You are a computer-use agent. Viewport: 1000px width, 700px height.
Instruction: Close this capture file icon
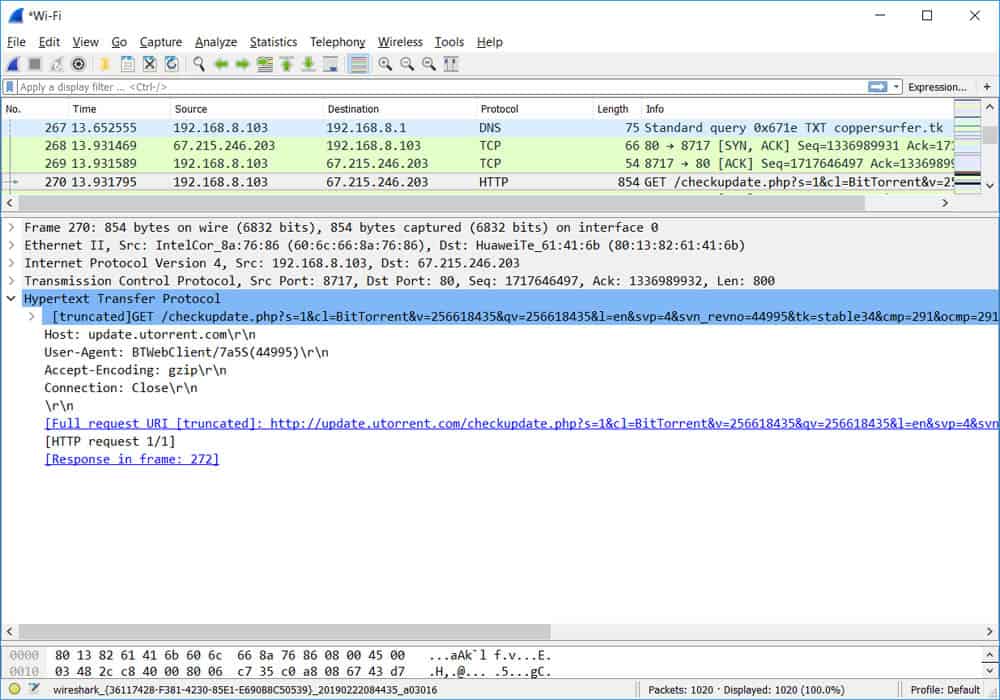(149, 64)
